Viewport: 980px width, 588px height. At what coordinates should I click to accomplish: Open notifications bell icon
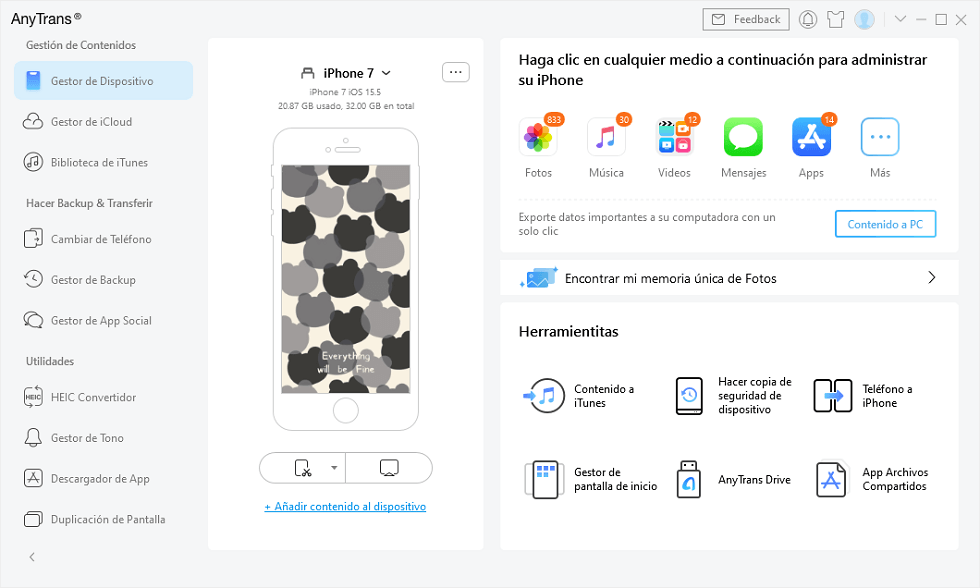(x=808, y=19)
